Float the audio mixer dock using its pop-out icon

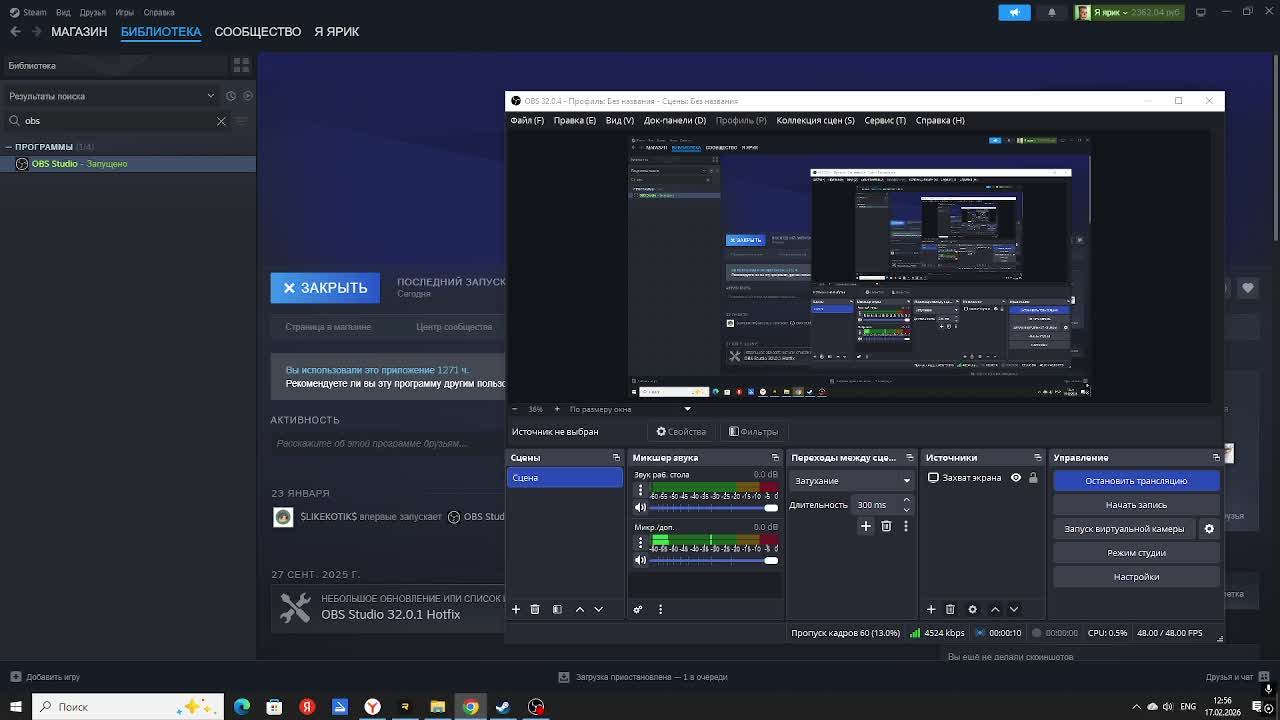(775, 458)
